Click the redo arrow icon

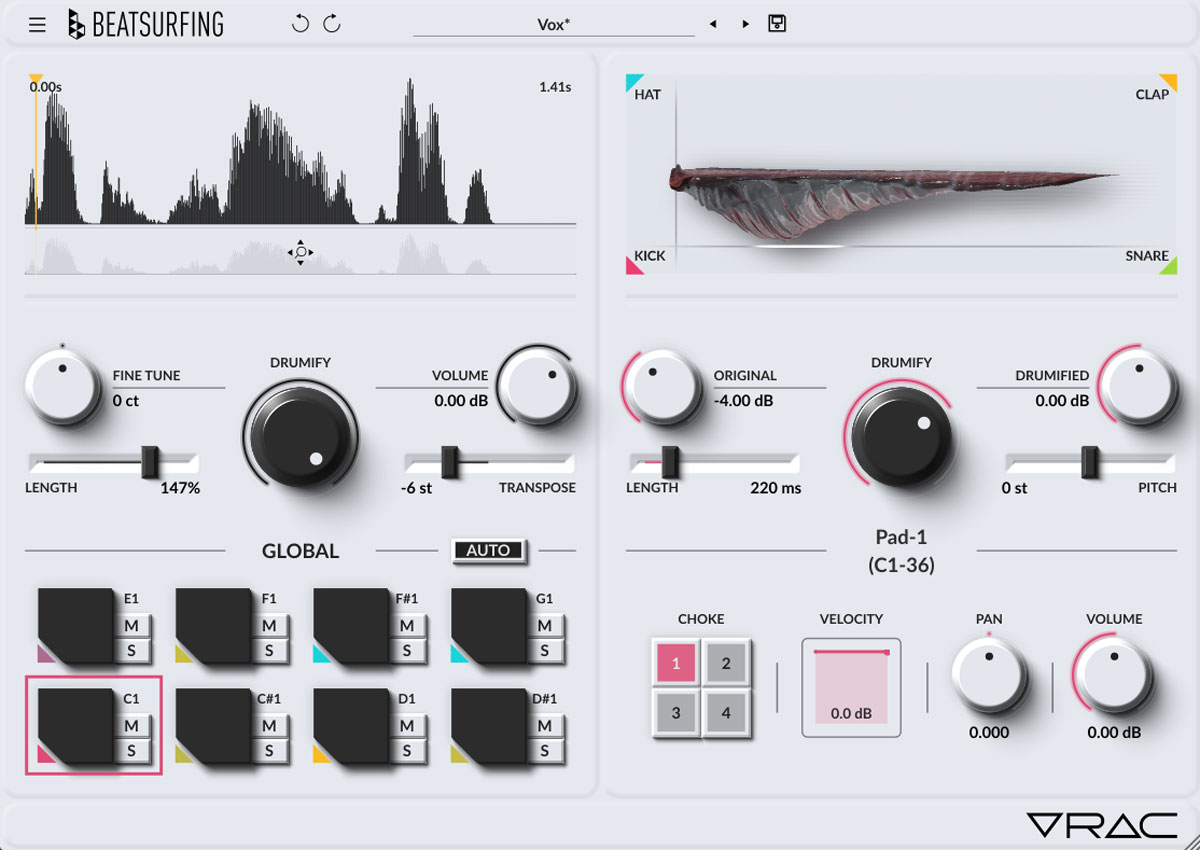pos(332,24)
